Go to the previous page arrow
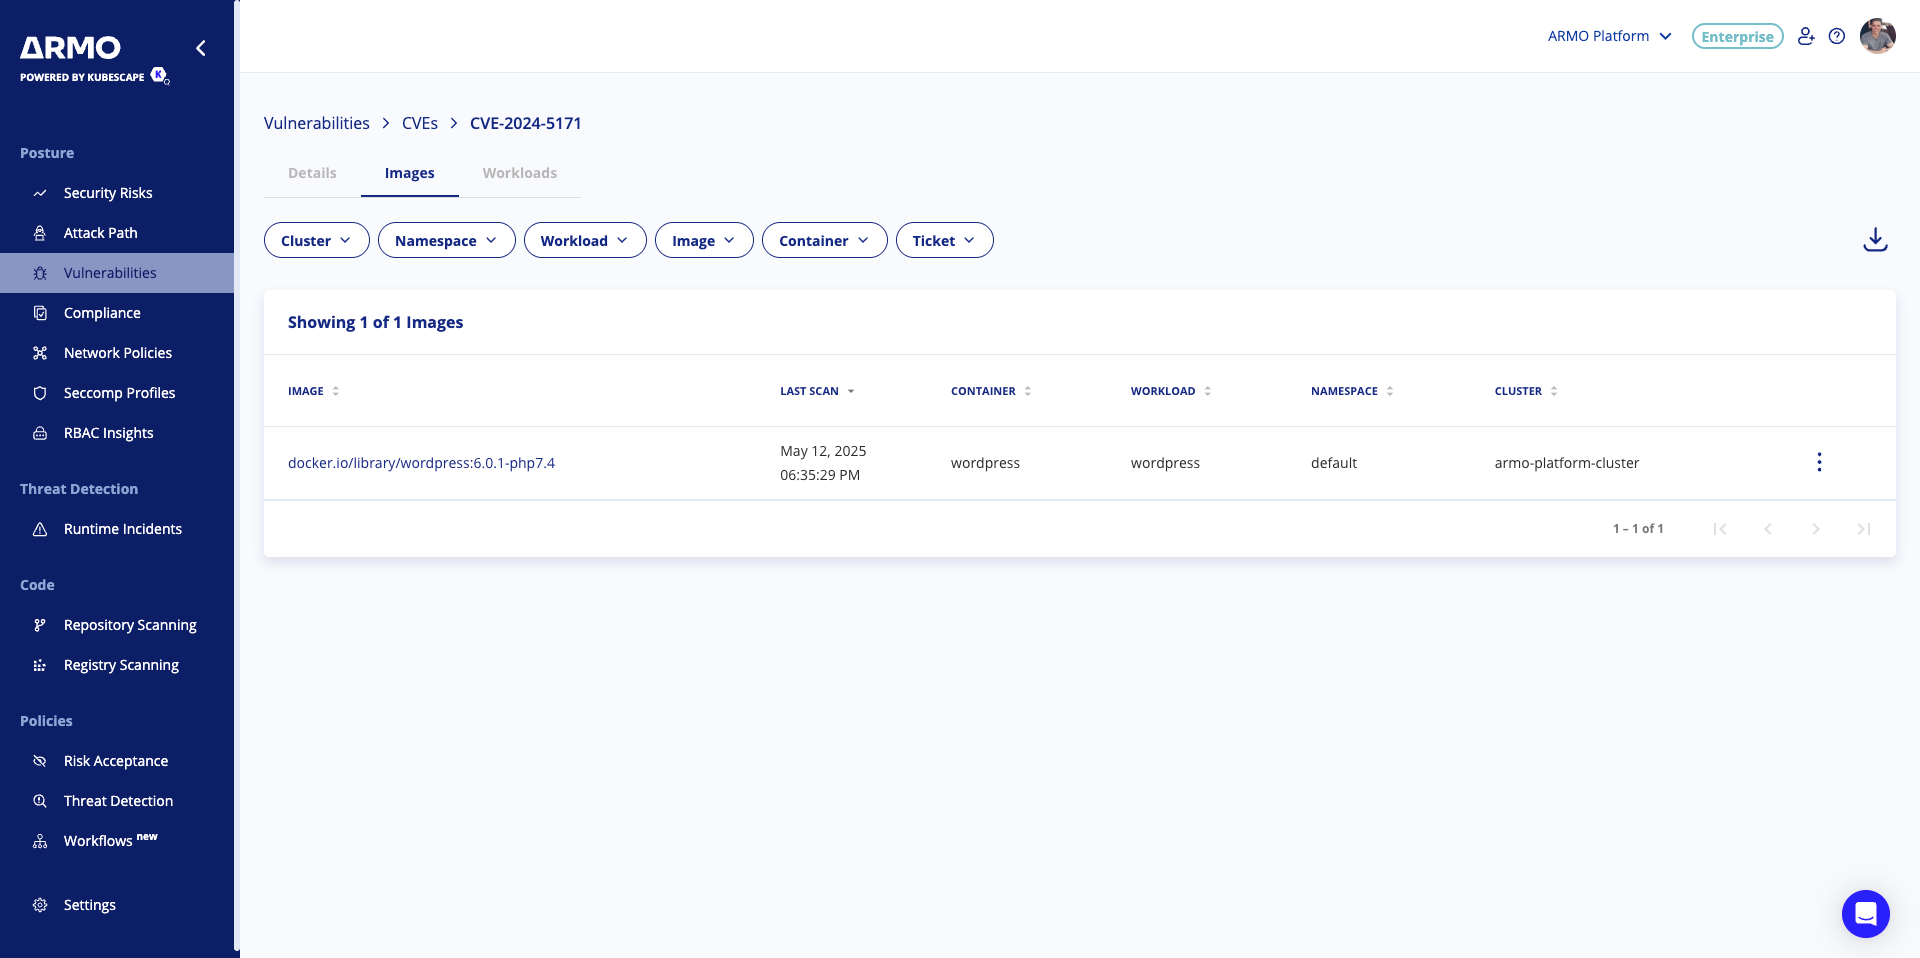The width and height of the screenshot is (1920, 958). [x=1768, y=529]
